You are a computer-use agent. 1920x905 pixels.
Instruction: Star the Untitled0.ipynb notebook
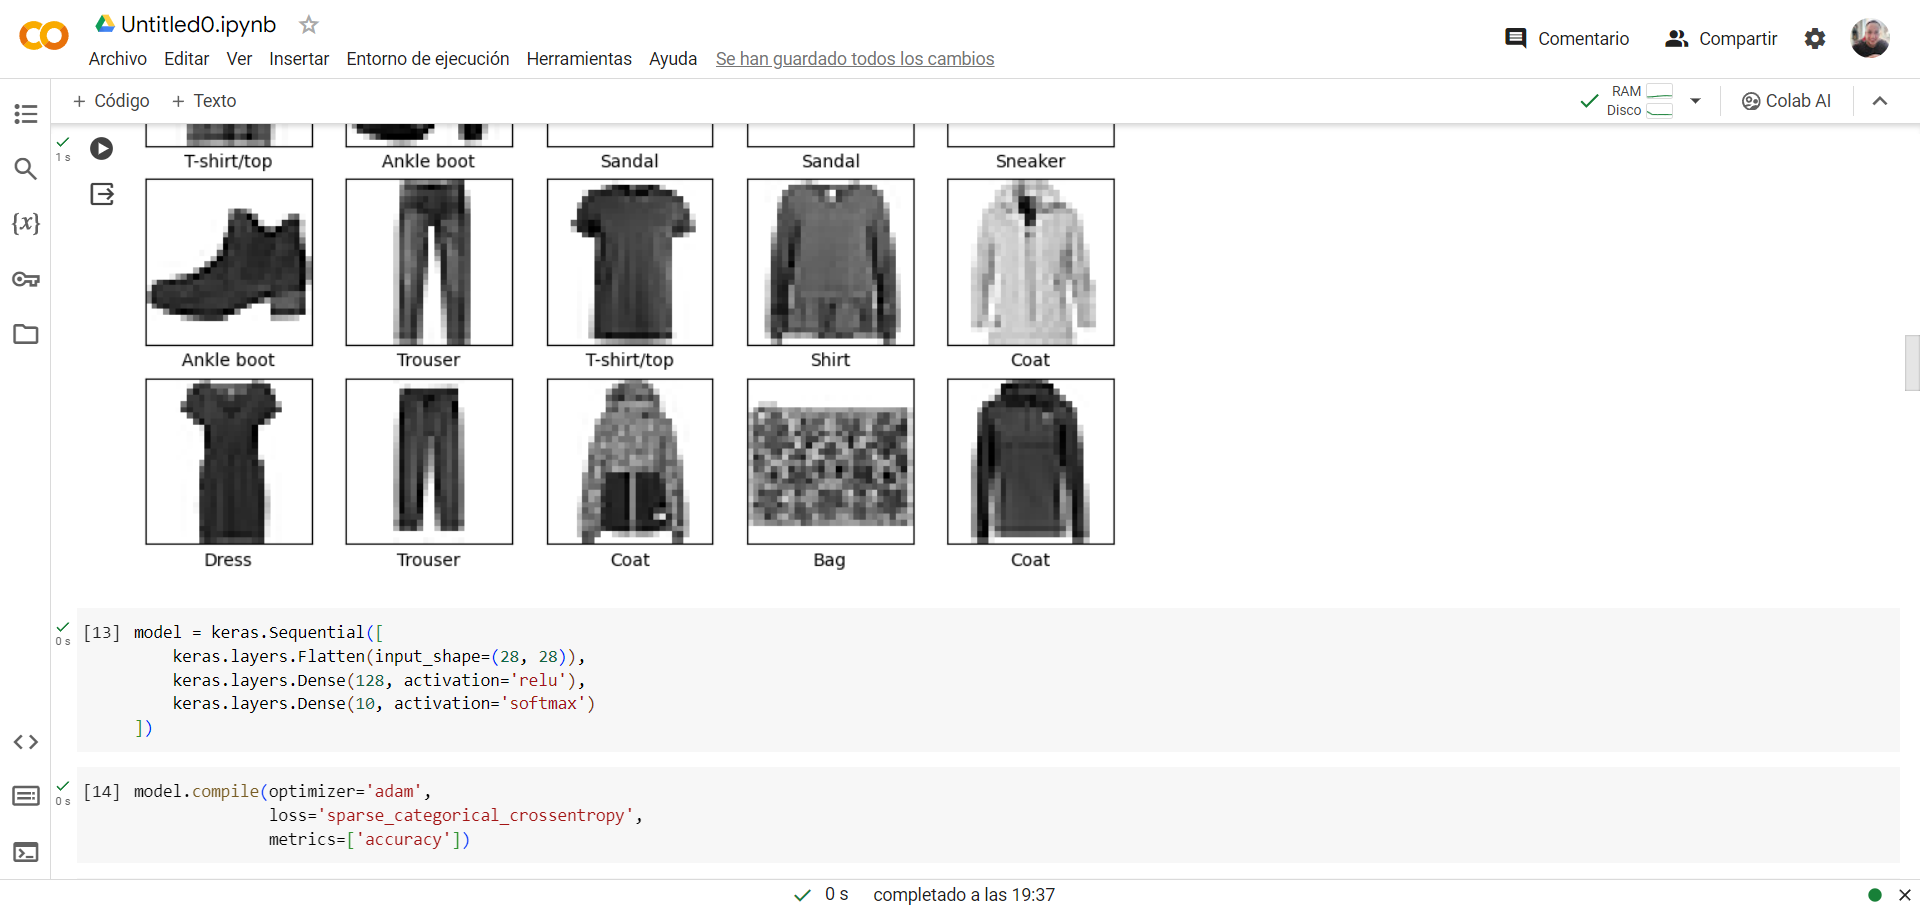pos(309,24)
